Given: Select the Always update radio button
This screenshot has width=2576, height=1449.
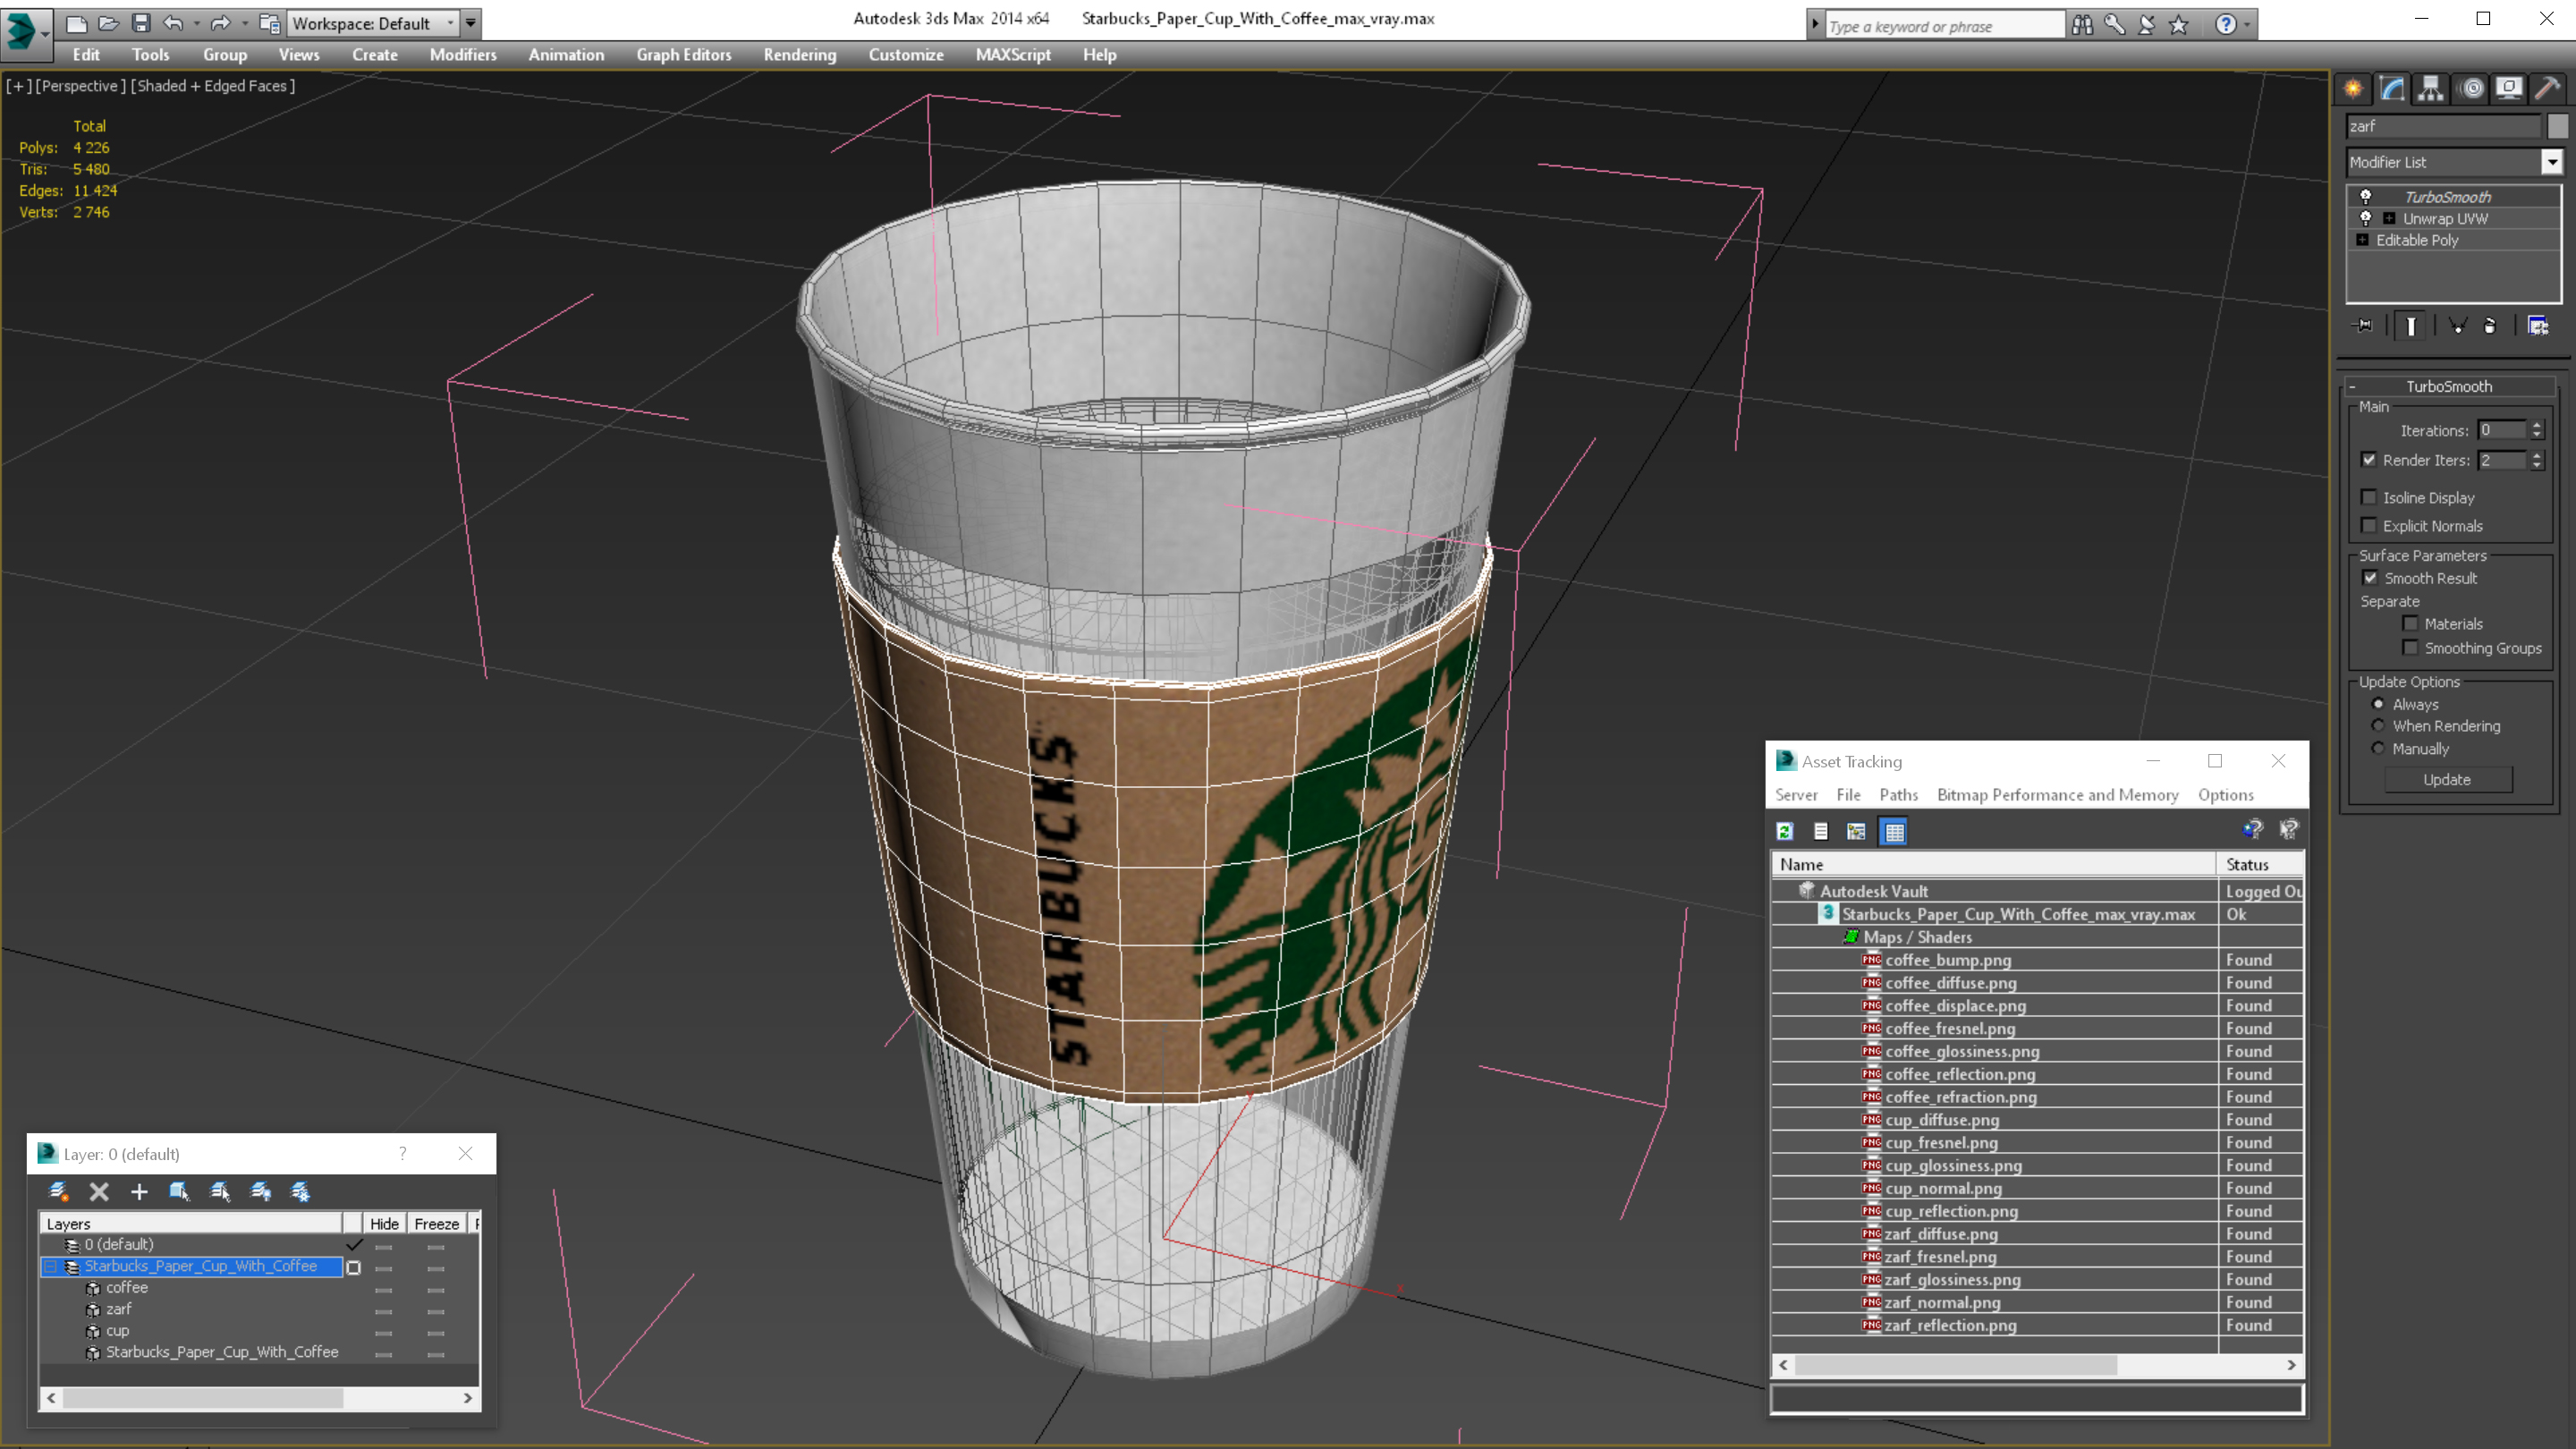Looking at the screenshot, I should pyautogui.click(x=2379, y=704).
